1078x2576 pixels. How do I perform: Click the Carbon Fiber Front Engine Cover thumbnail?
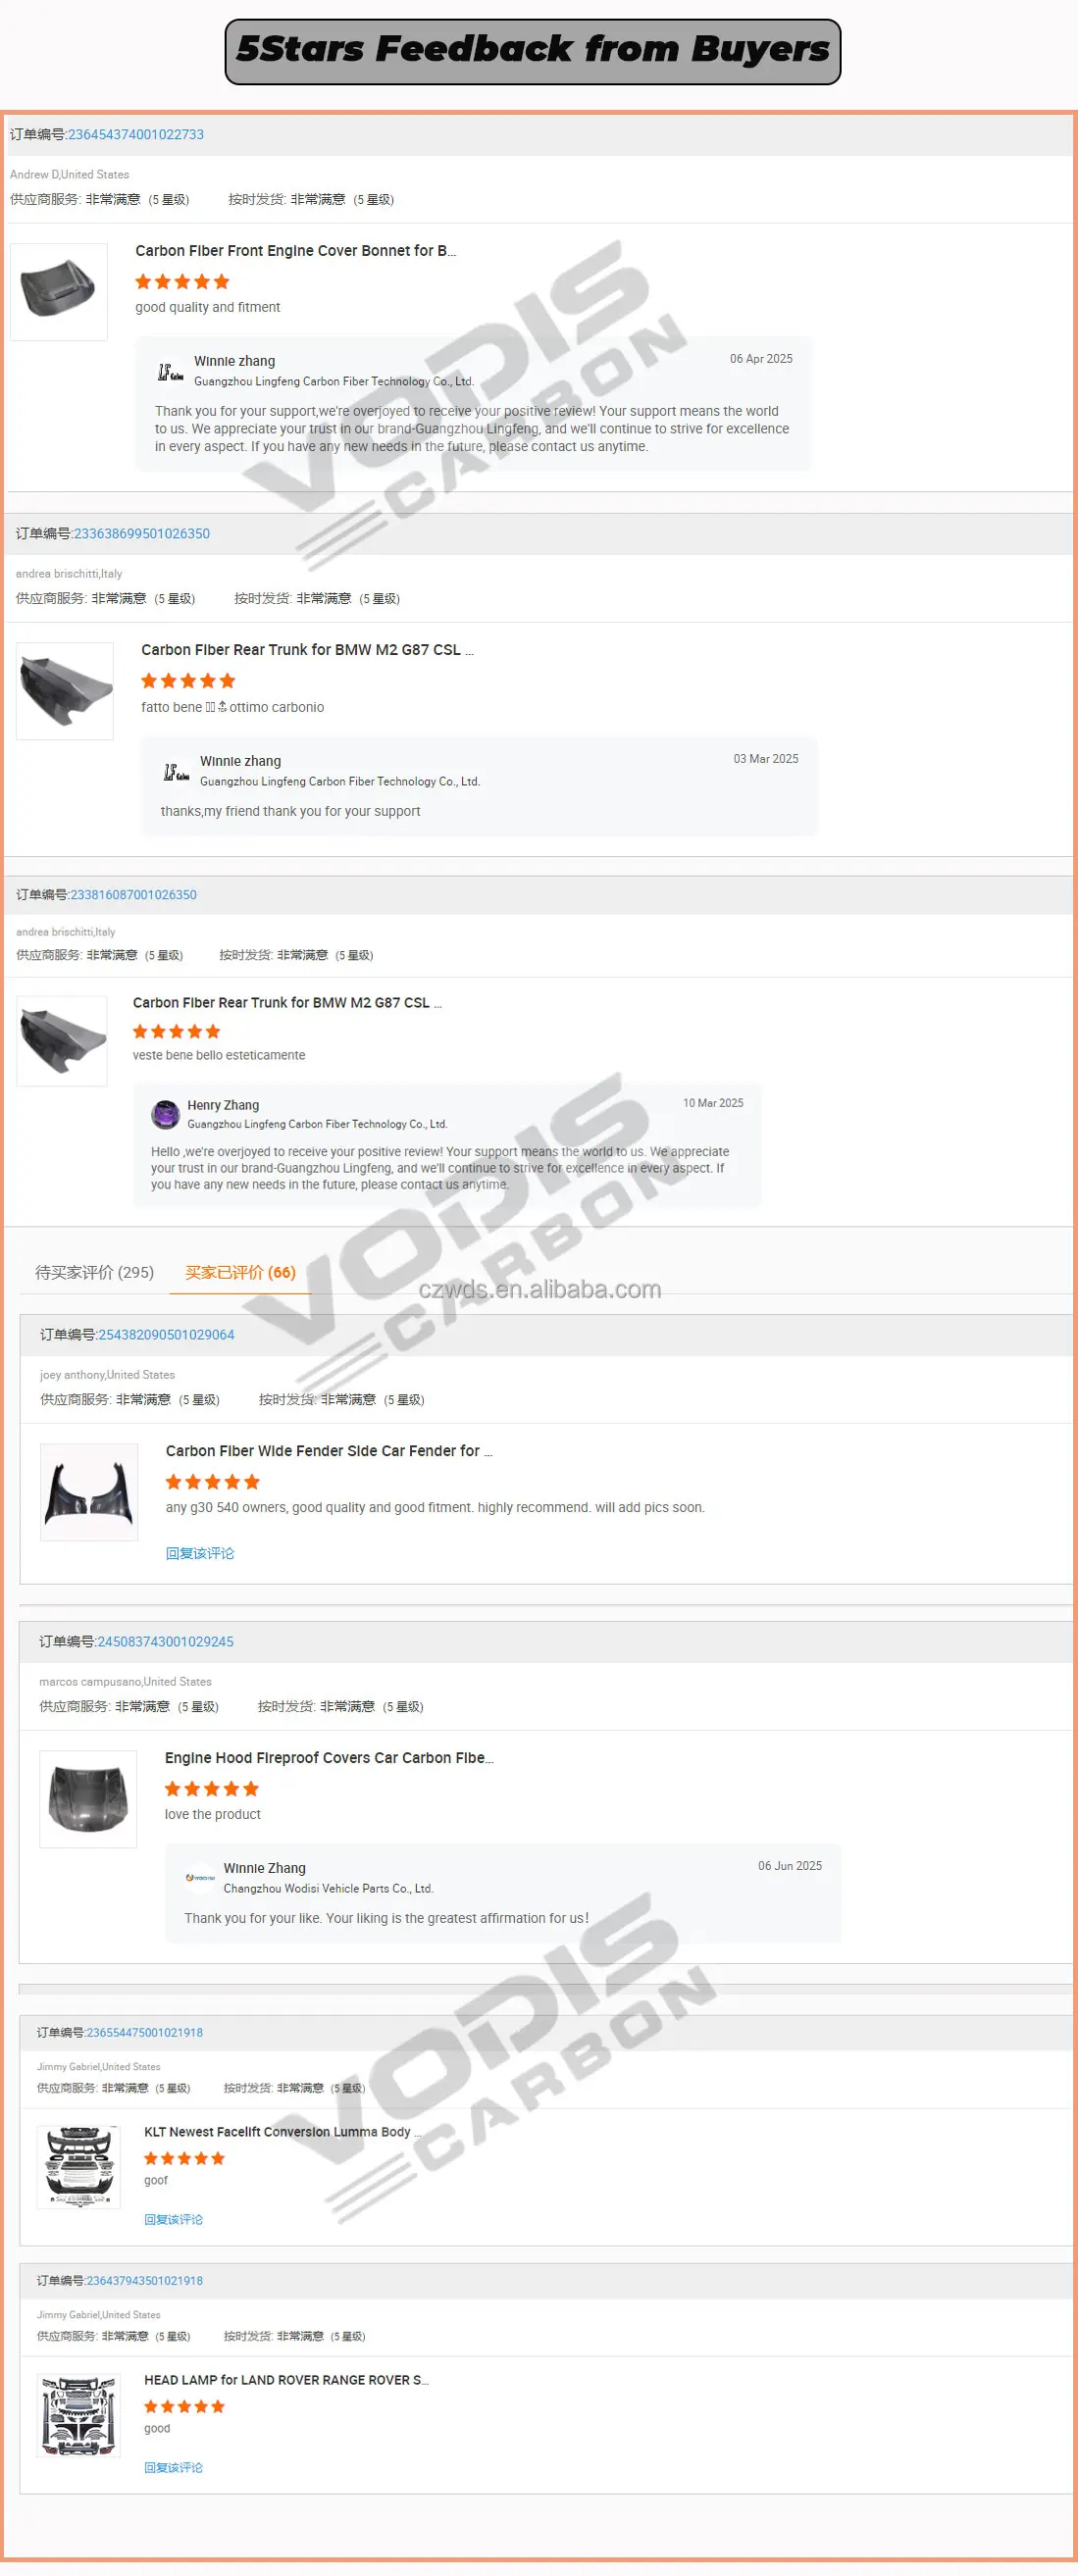[x=59, y=291]
